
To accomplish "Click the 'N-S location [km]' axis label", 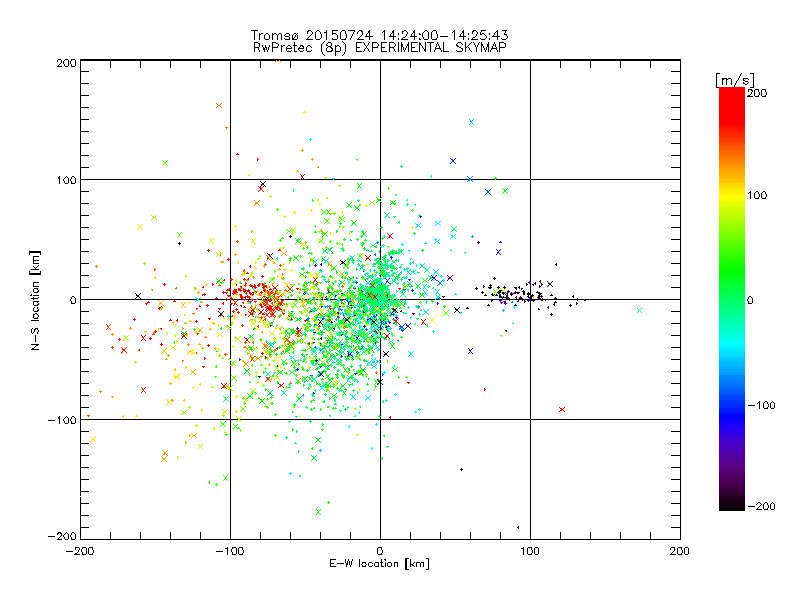I will pyautogui.click(x=35, y=301).
